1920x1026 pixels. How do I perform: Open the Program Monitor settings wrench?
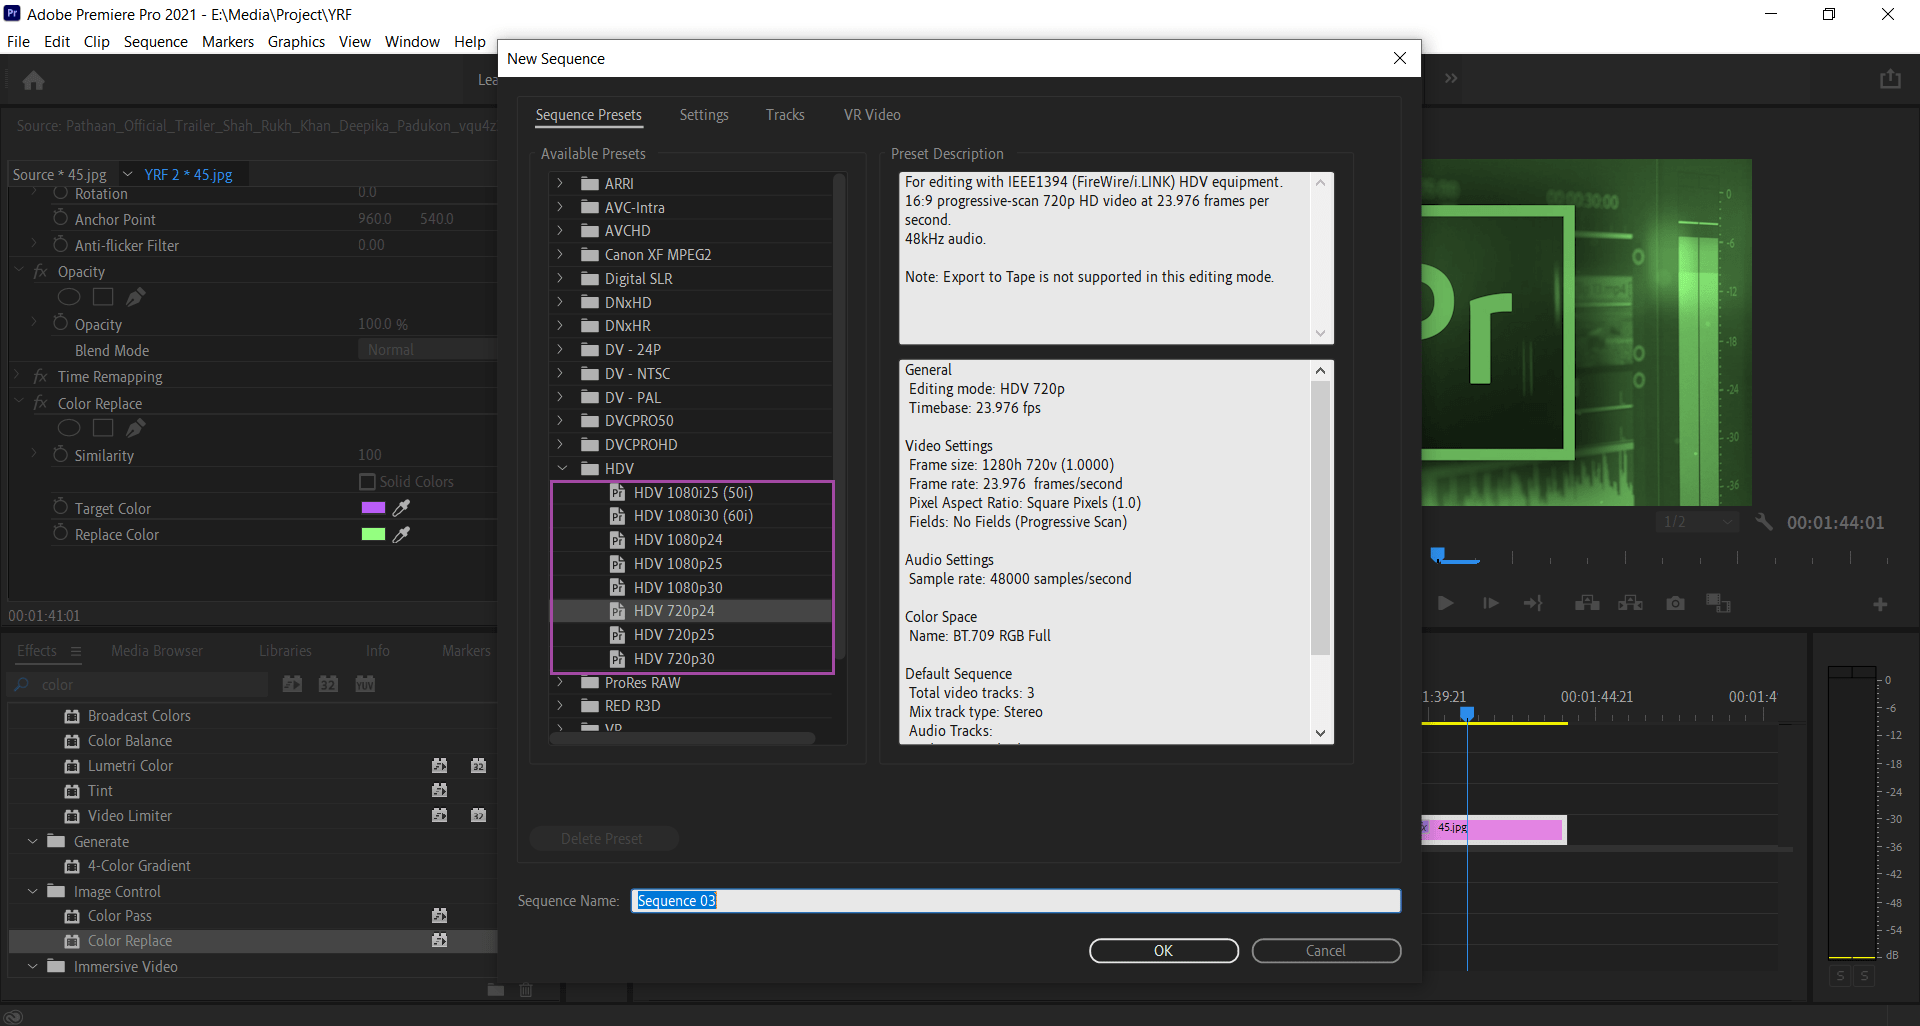coord(1764,522)
